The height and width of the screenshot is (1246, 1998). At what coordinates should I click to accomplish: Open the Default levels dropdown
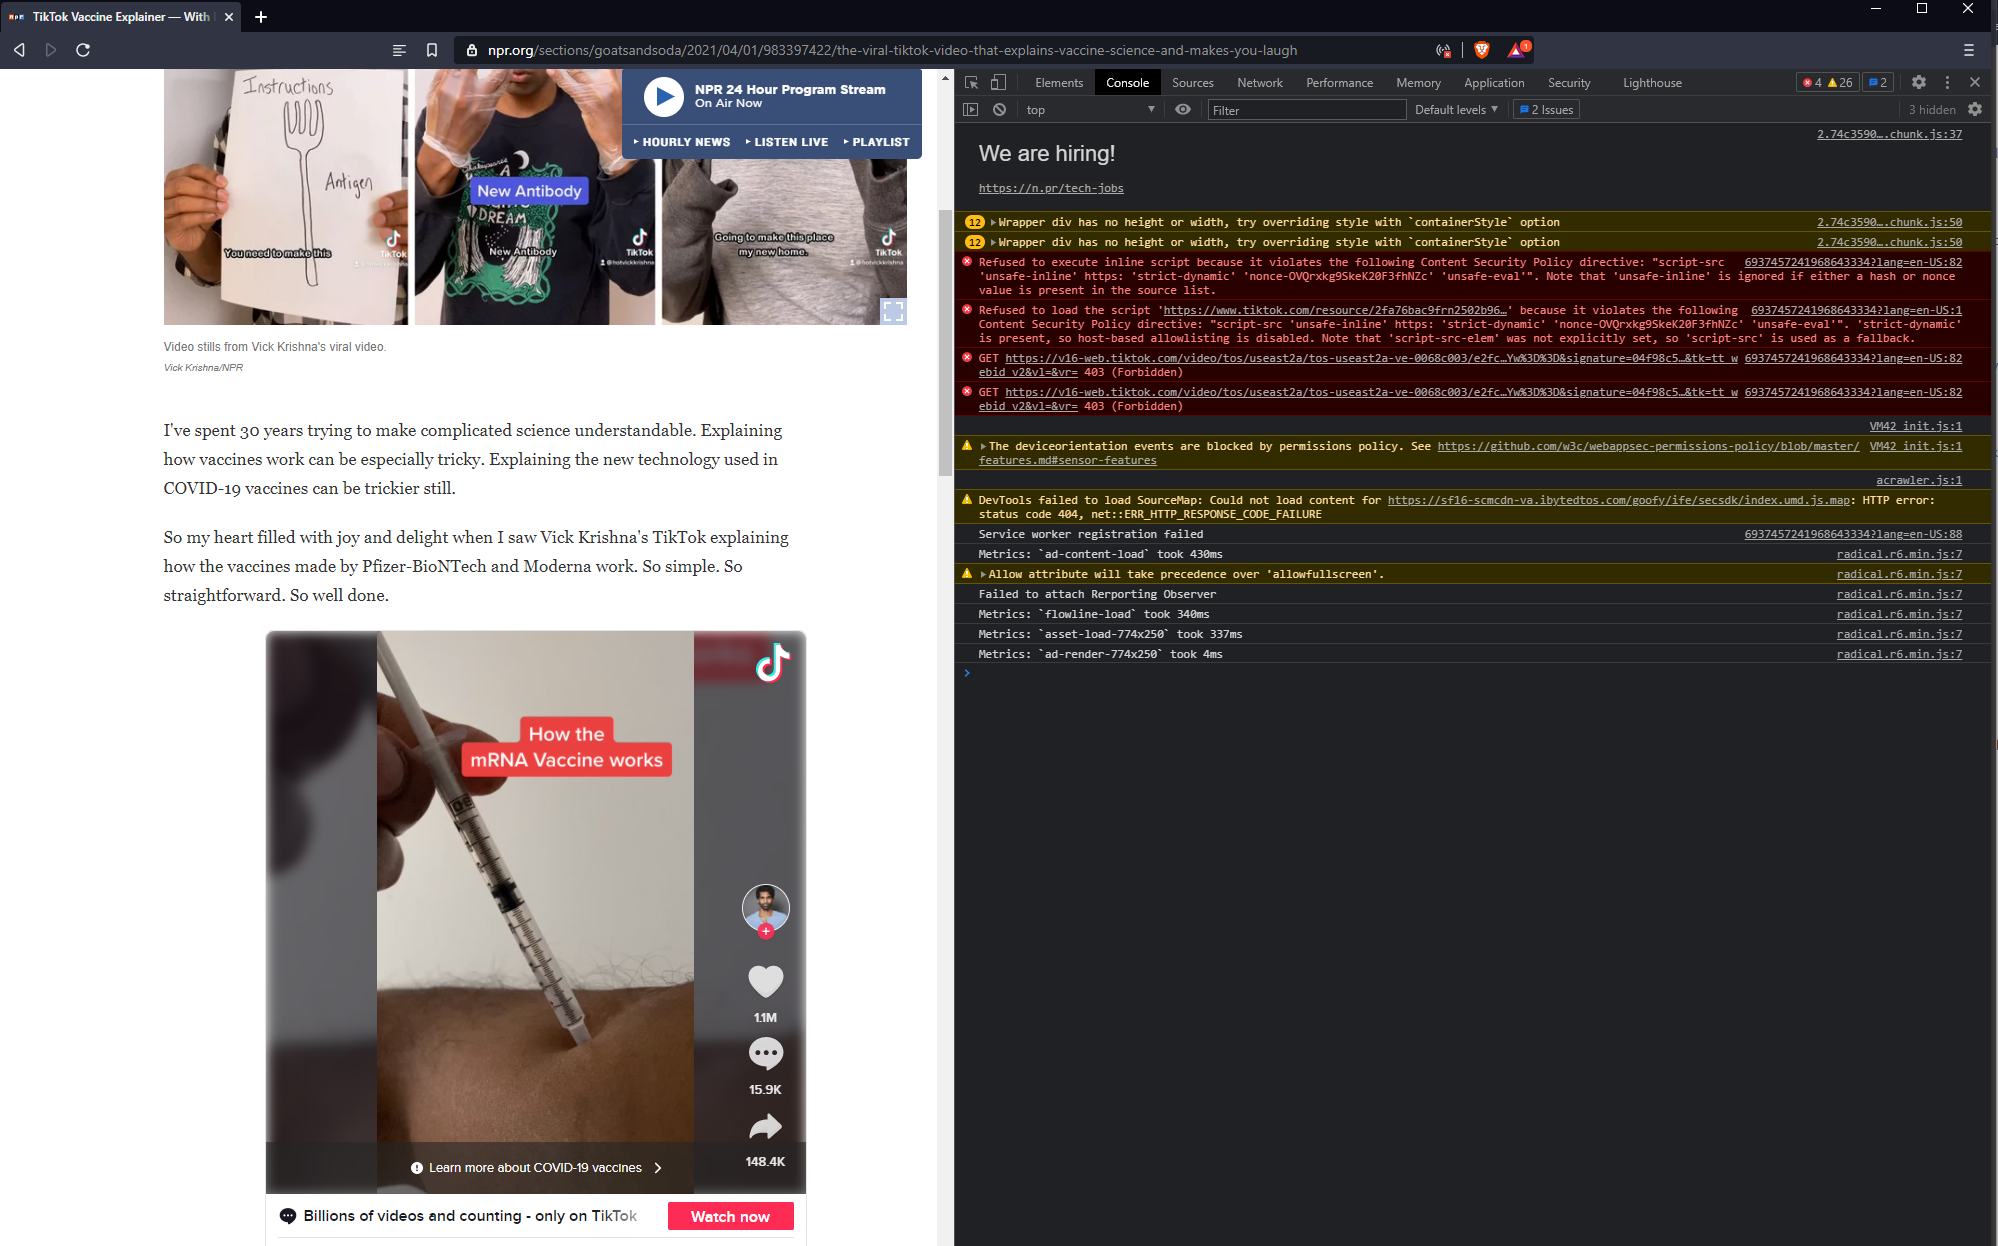point(1456,110)
